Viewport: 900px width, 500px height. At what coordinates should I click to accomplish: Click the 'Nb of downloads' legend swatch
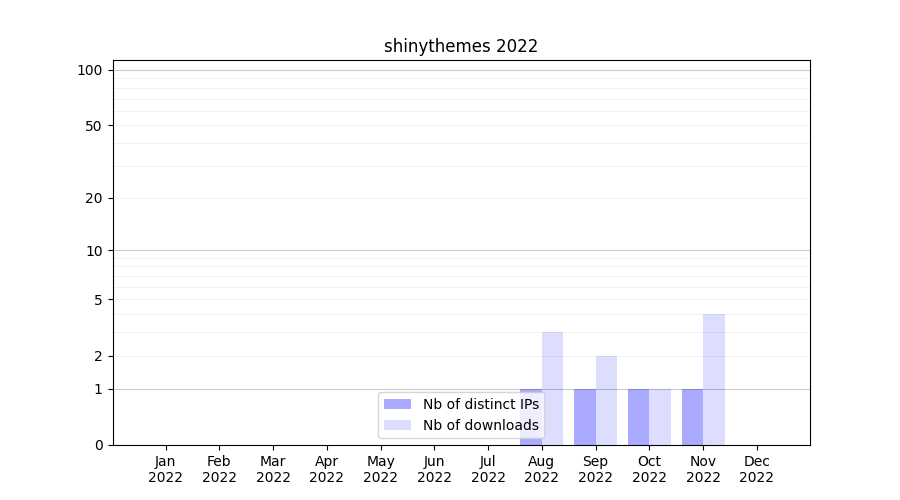pyautogui.click(x=397, y=425)
